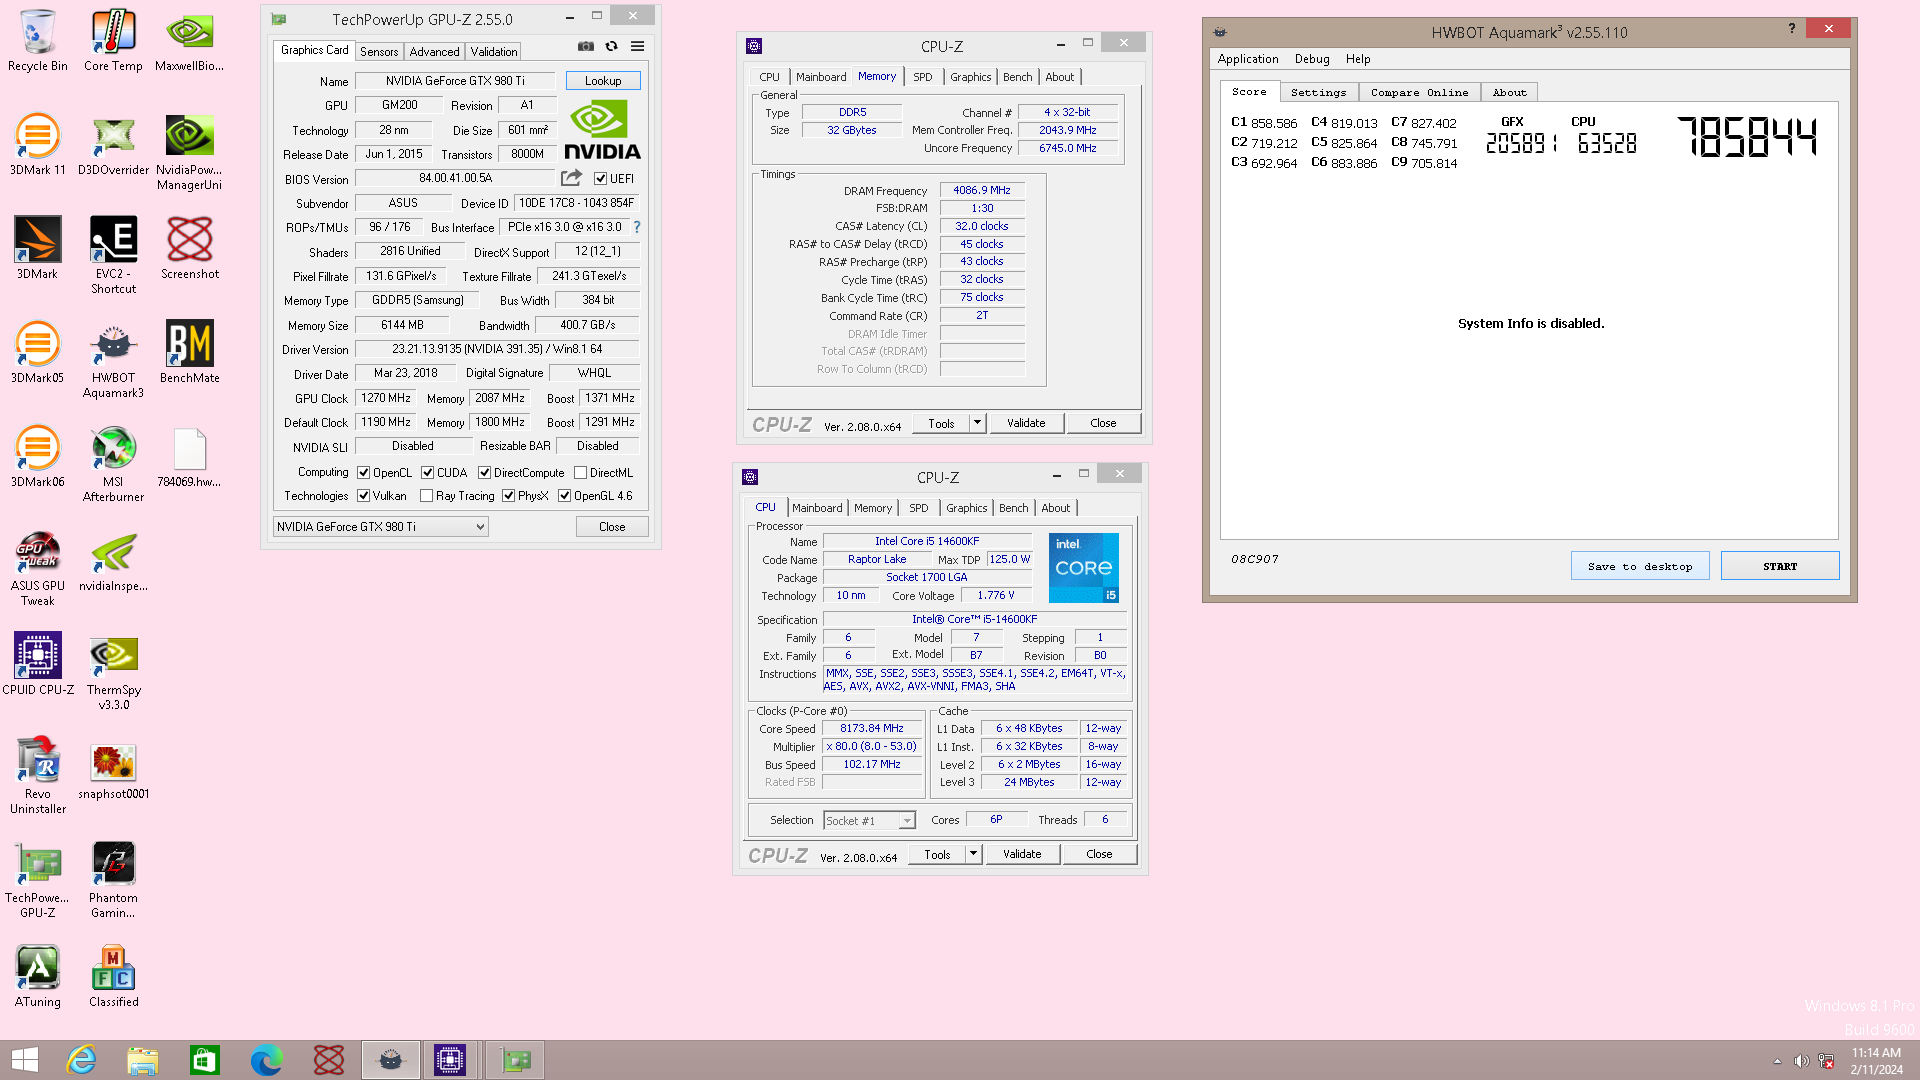1920x1080 pixels.
Task: Click the Windows Start button on taskbar
Action: (25, 1060)
